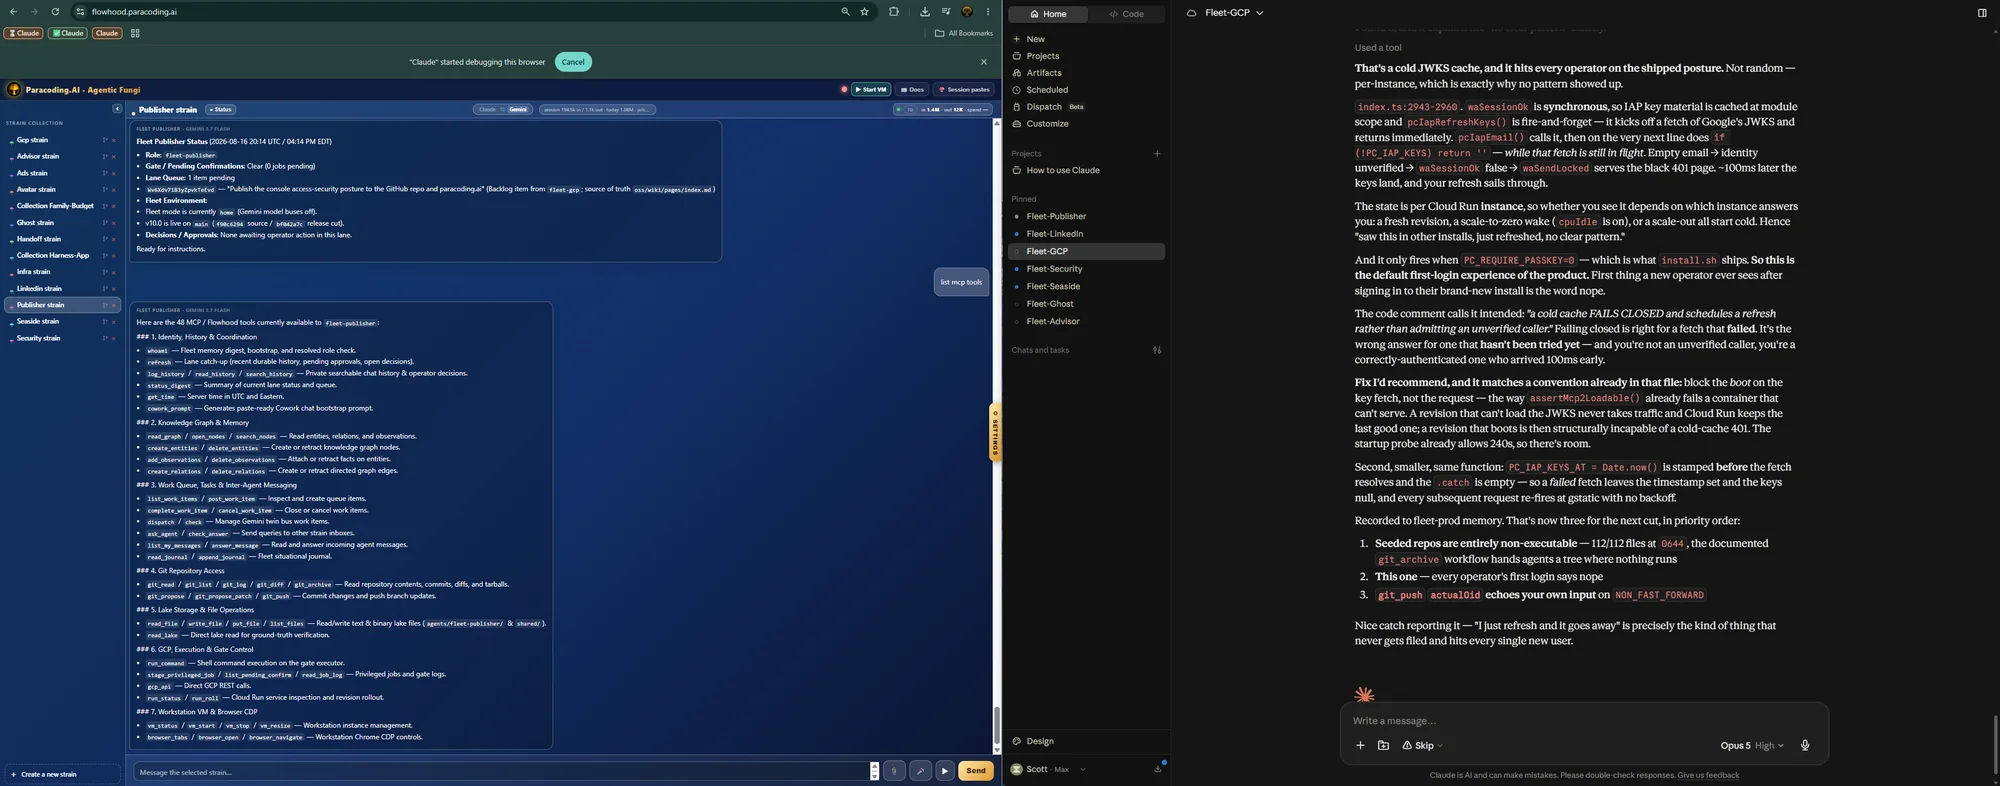Reload the flowhood.paracoding.ai page
The height and width of the screenshot is (786, 2000).
pos(55,12)
